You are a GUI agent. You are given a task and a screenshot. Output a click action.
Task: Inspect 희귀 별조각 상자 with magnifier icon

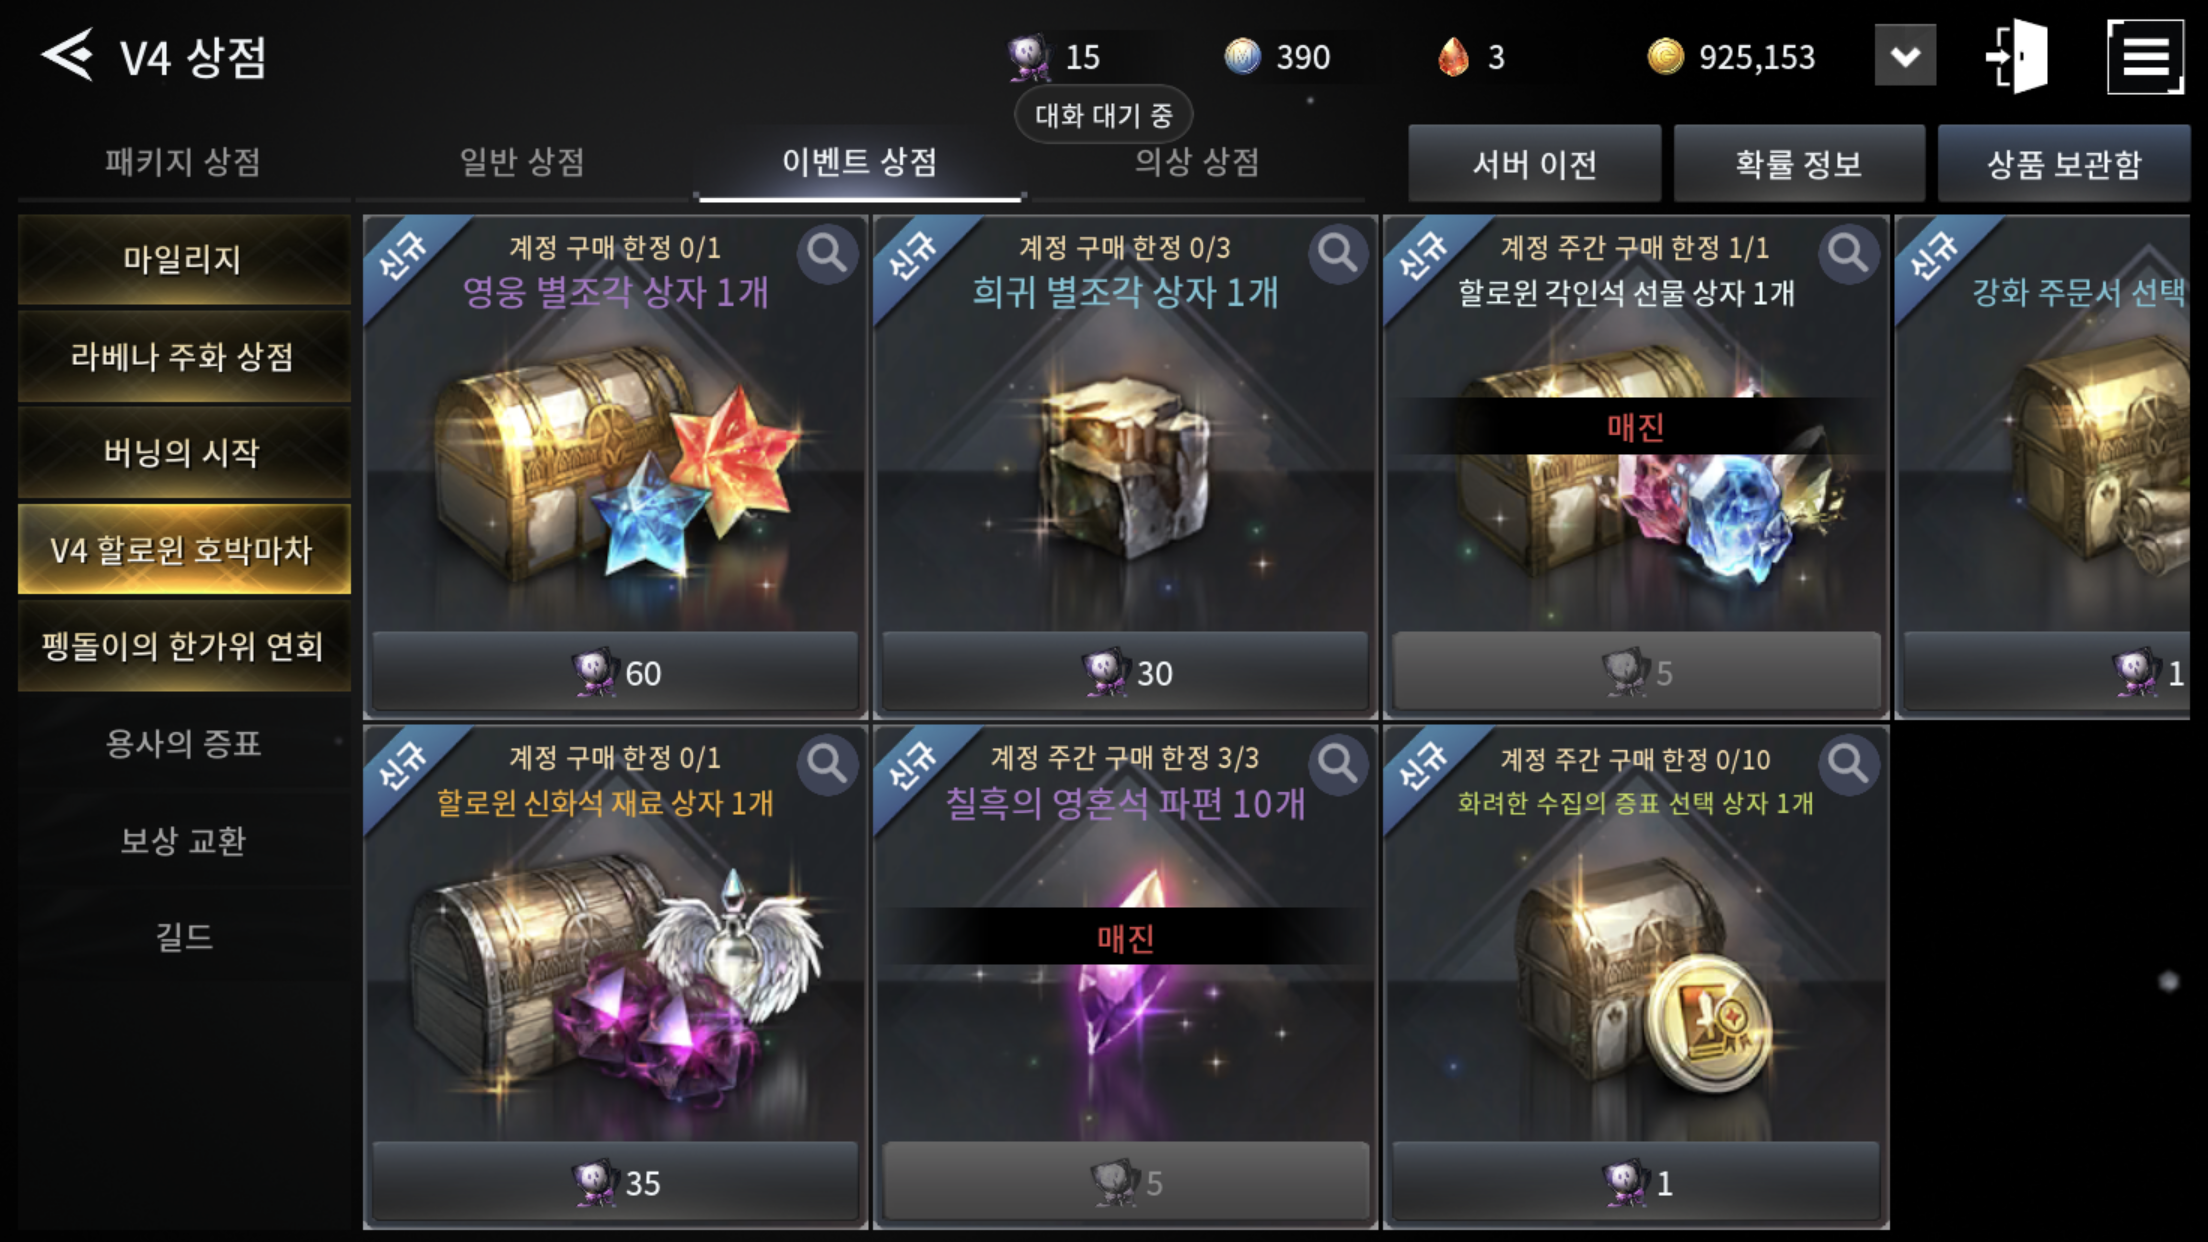tap(1337, 254)
